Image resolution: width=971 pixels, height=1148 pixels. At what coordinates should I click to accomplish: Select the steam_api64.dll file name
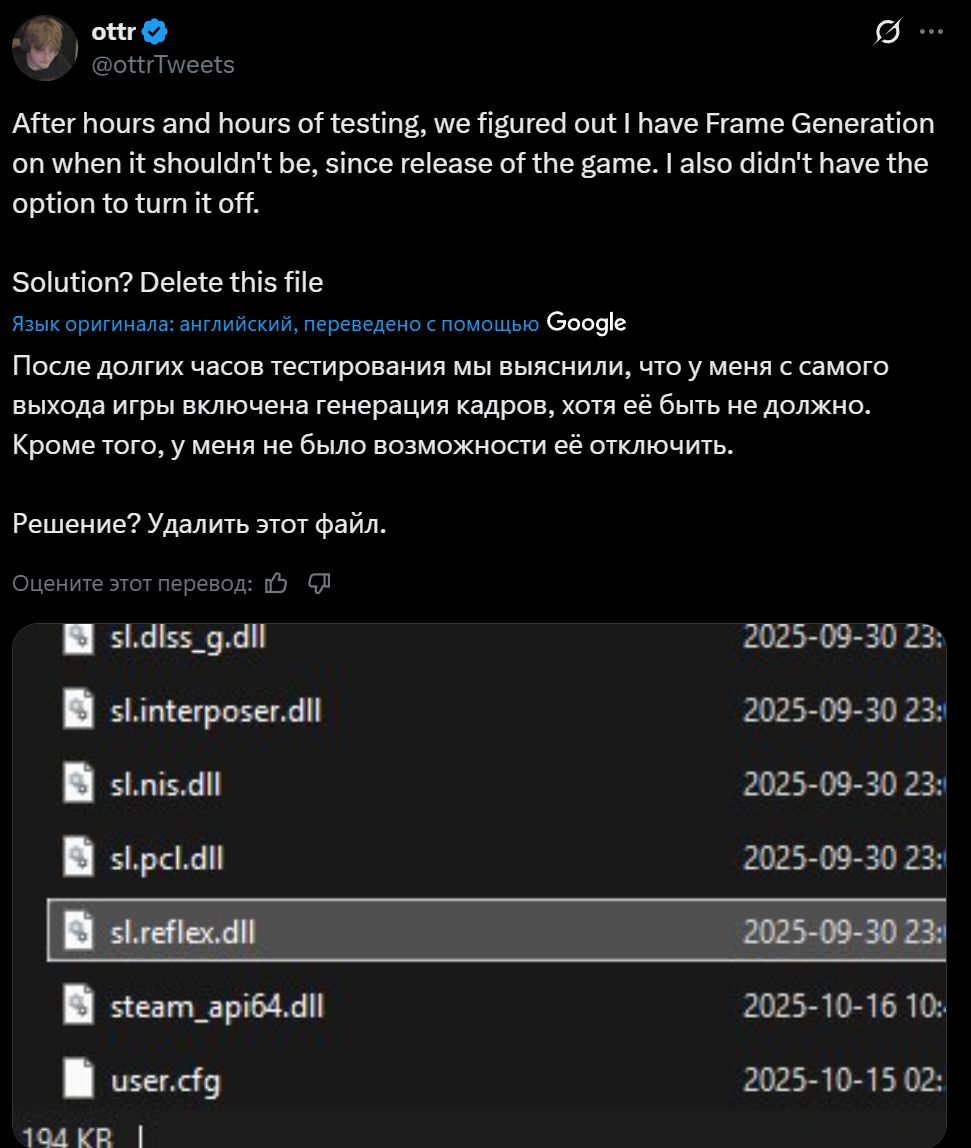click(x=216, y=1005)
